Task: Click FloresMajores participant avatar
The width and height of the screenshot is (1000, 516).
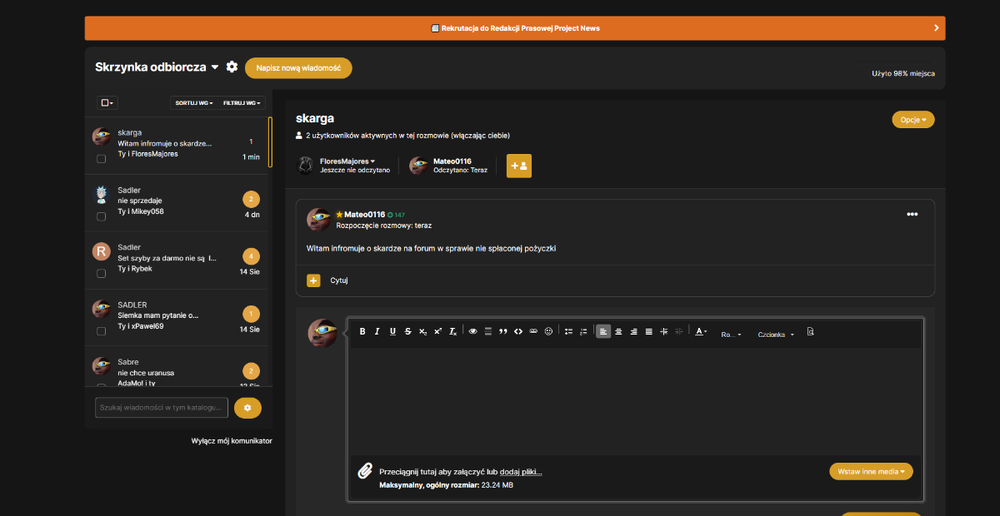Action: point(306,165)
